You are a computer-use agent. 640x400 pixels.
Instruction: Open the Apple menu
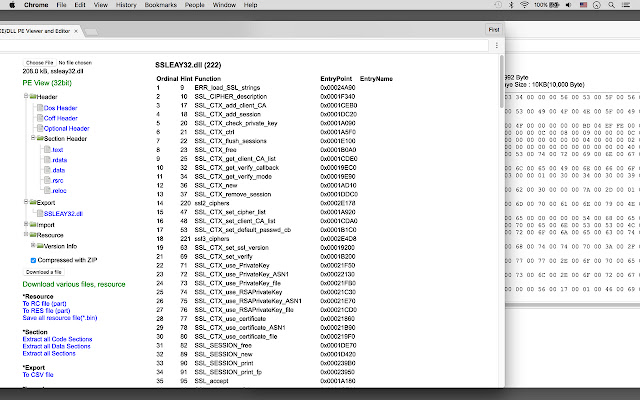[12, 5]
